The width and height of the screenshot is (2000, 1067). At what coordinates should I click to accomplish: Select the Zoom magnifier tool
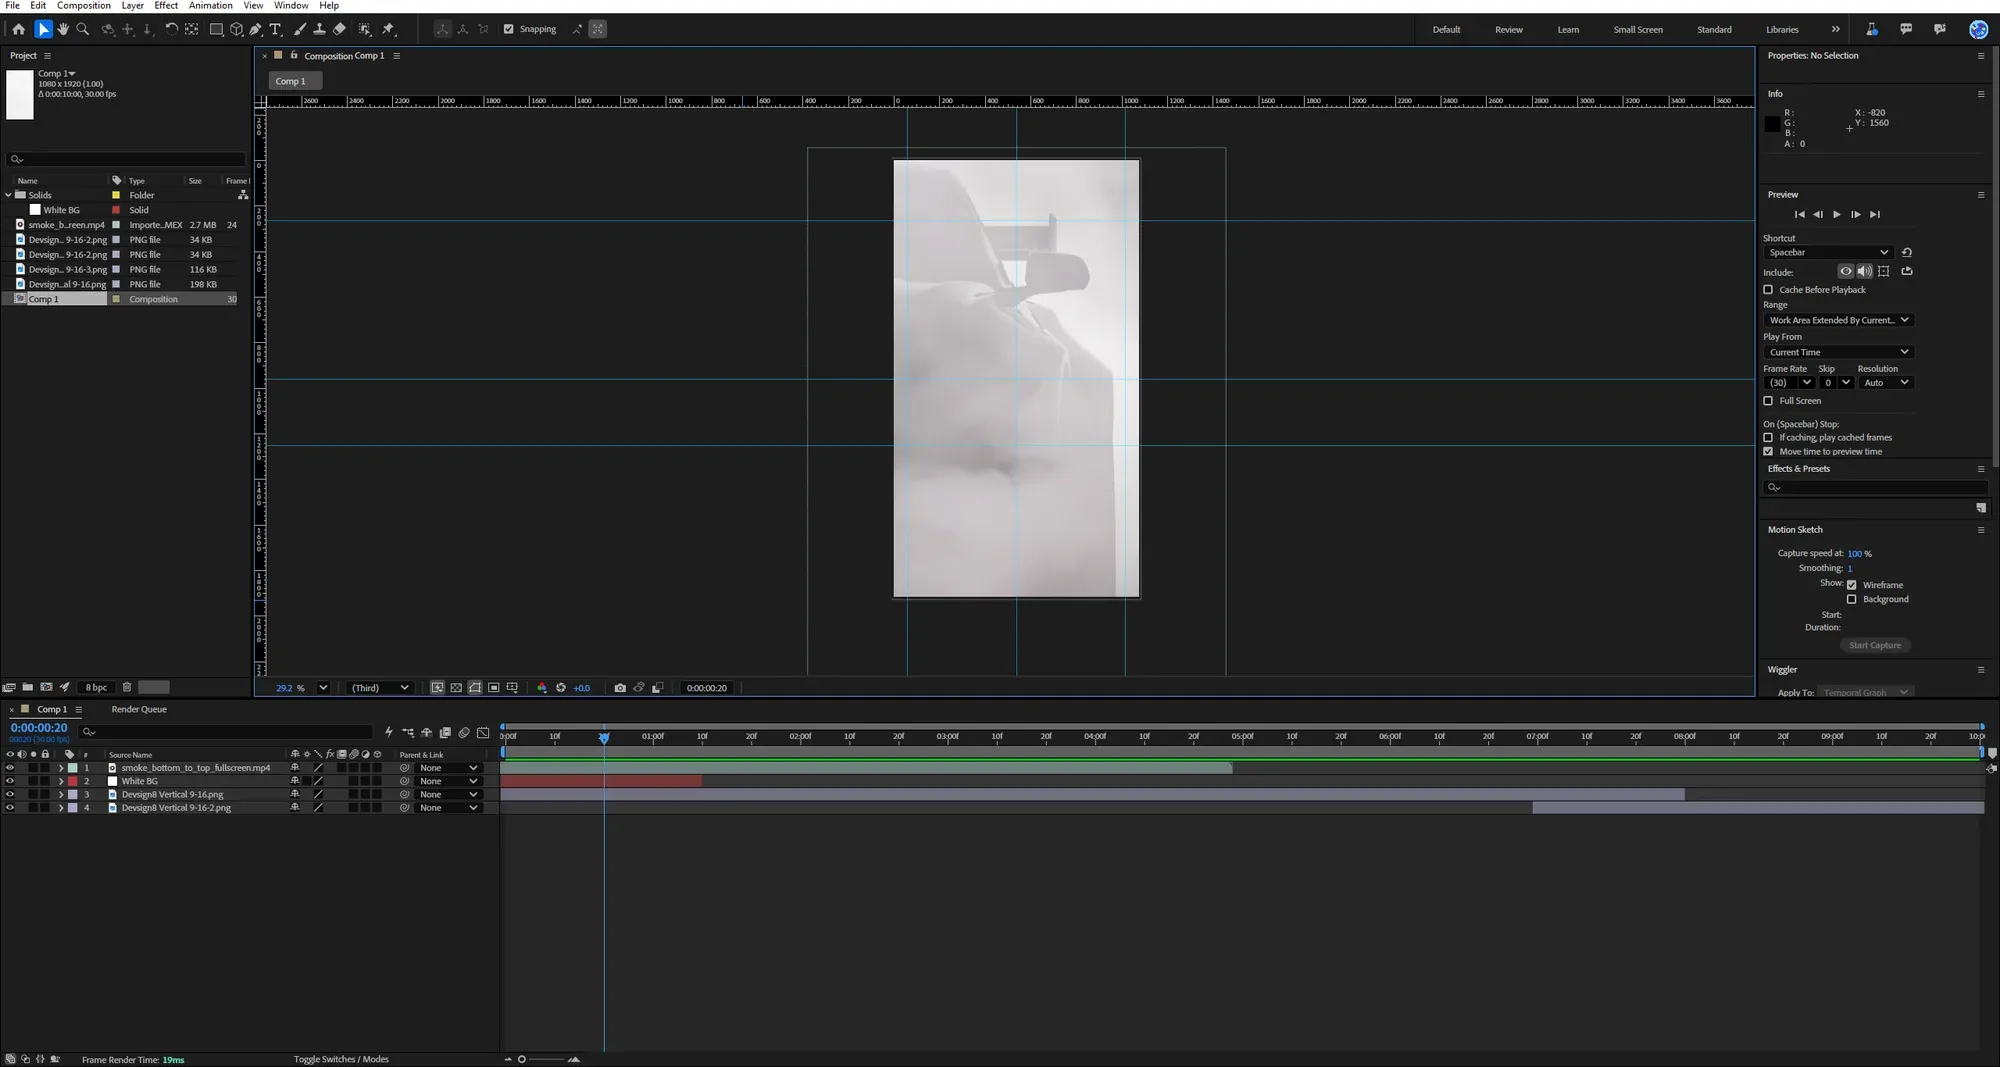click(83, 29)
